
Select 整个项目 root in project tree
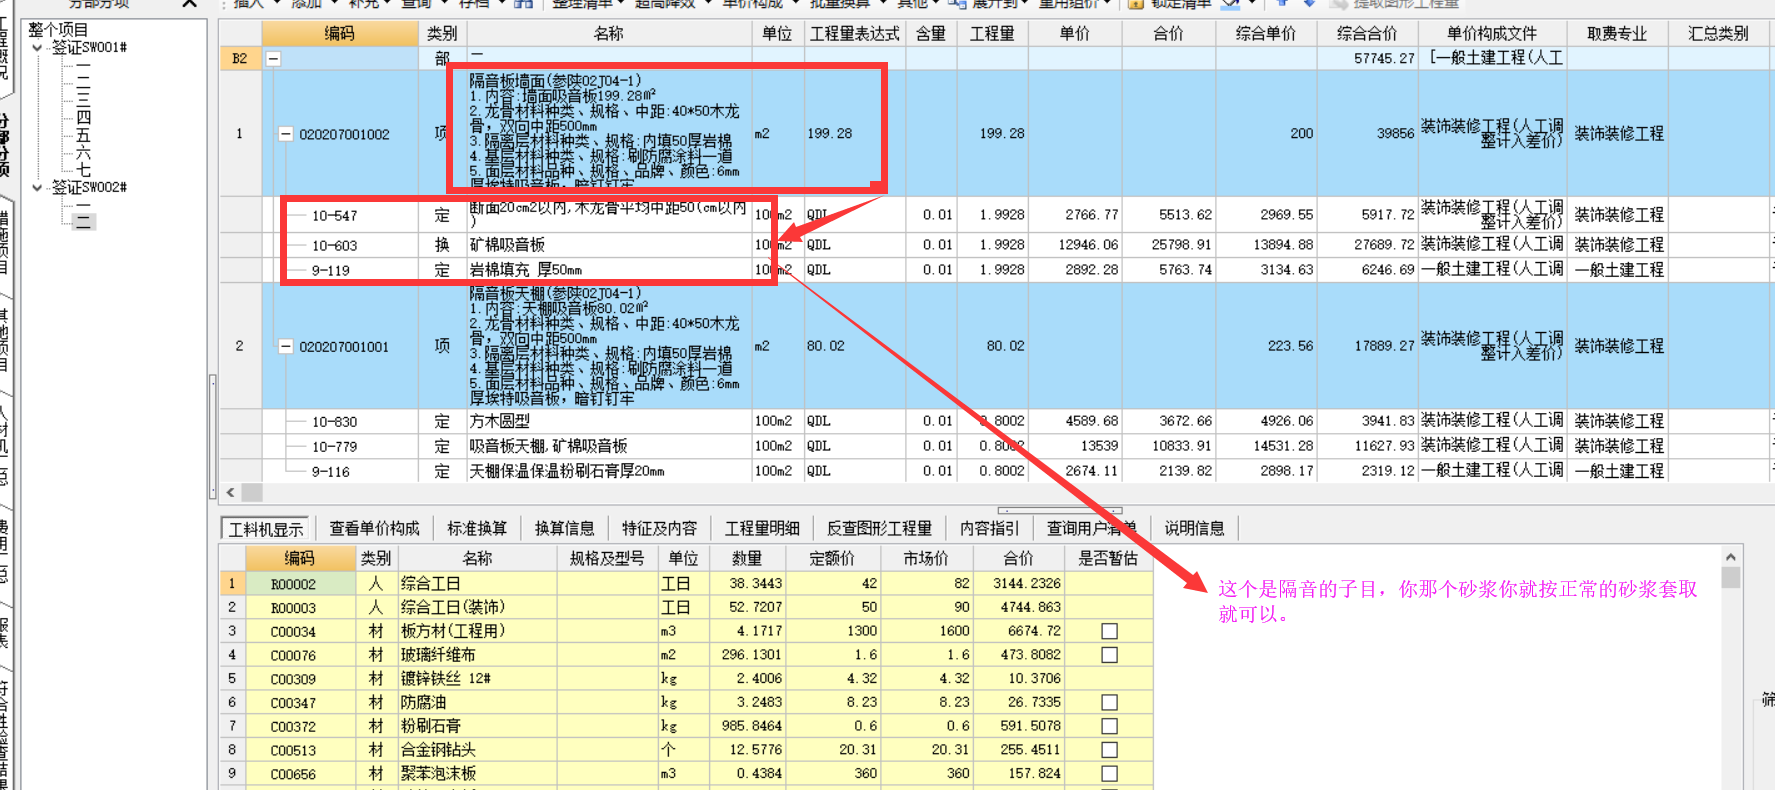58,30
